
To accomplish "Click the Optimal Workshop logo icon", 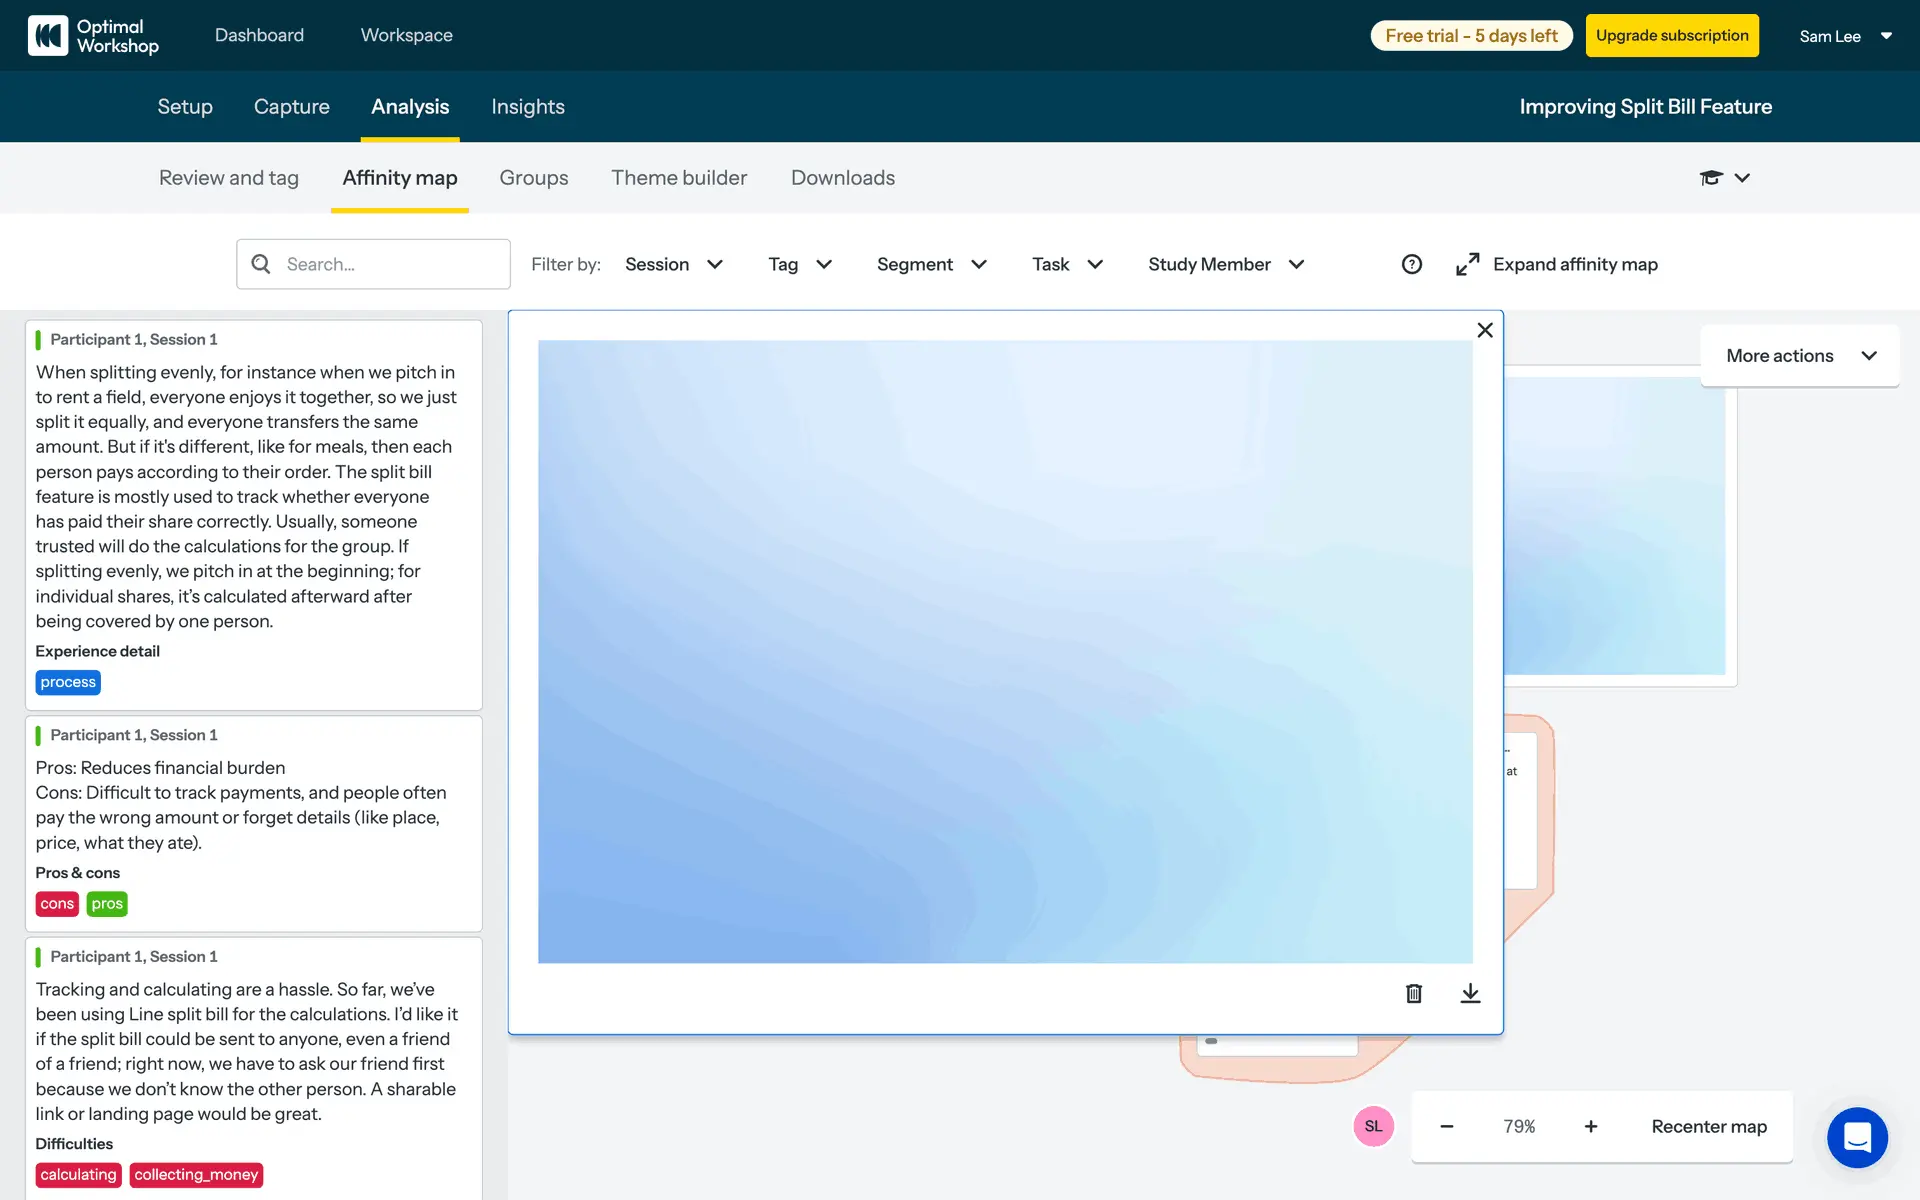I will (47, 36).
